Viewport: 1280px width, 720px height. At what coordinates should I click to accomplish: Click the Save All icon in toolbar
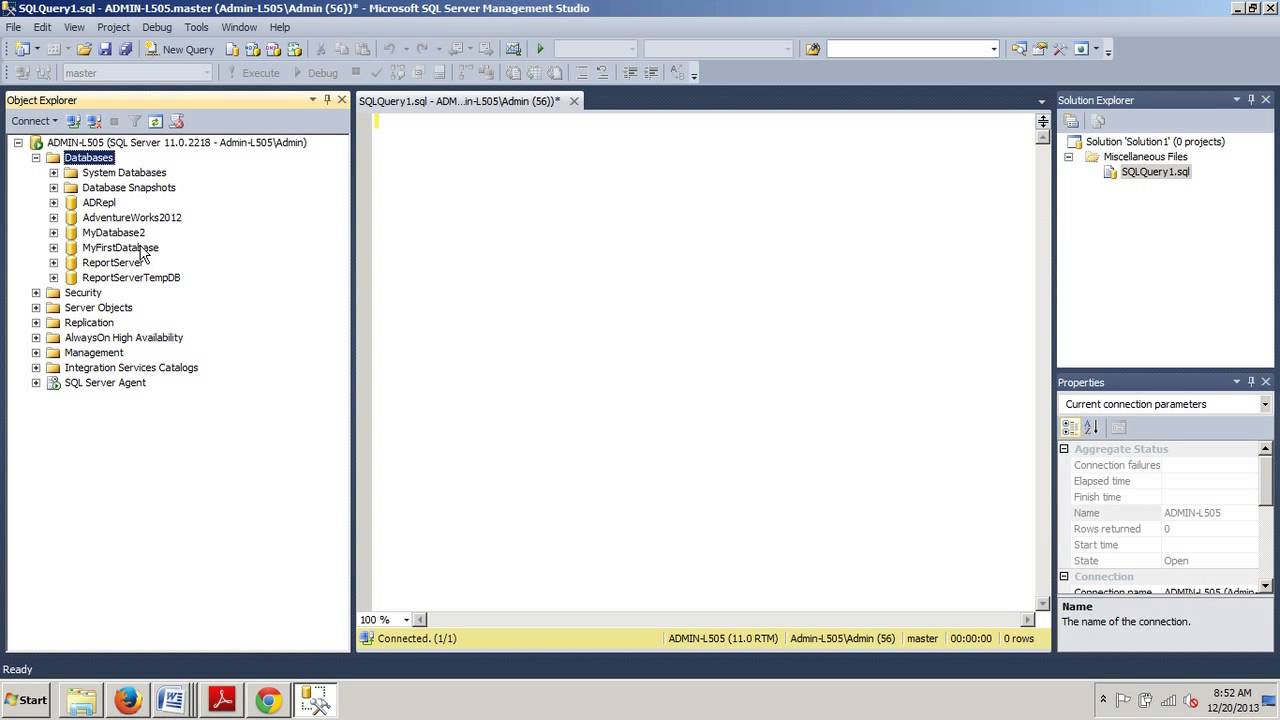click(x=125, y=49)
